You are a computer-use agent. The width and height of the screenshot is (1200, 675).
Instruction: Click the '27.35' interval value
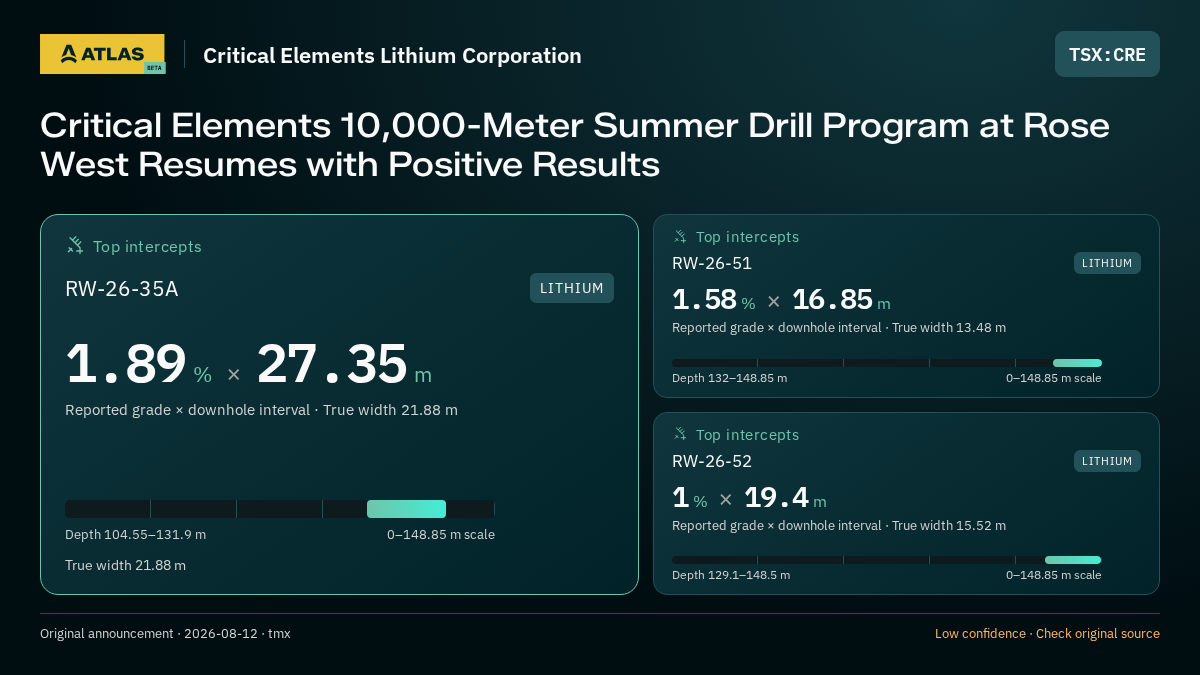(332, 364)
